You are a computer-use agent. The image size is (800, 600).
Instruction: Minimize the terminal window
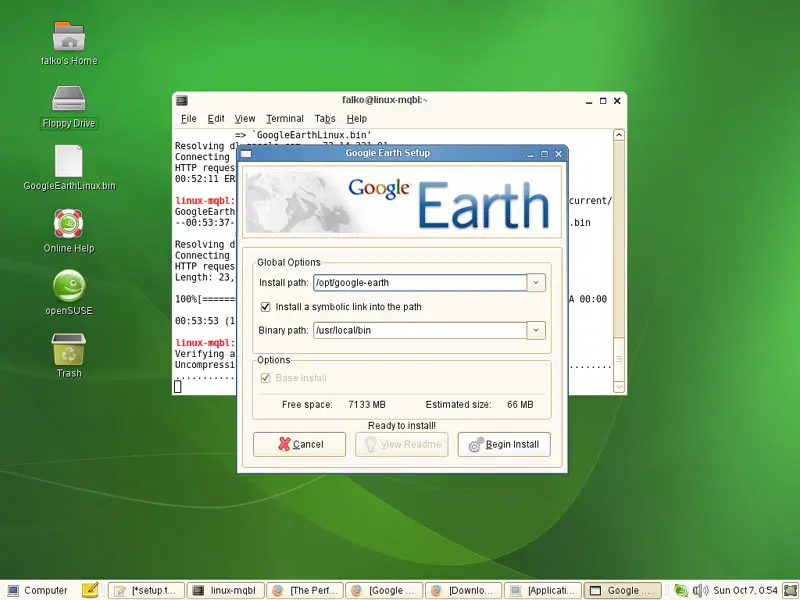(589, 101)
